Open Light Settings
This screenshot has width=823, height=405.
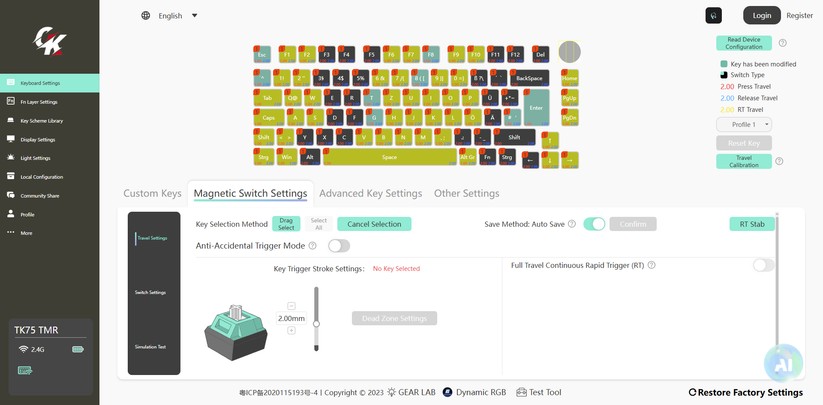tap(49, 158)
